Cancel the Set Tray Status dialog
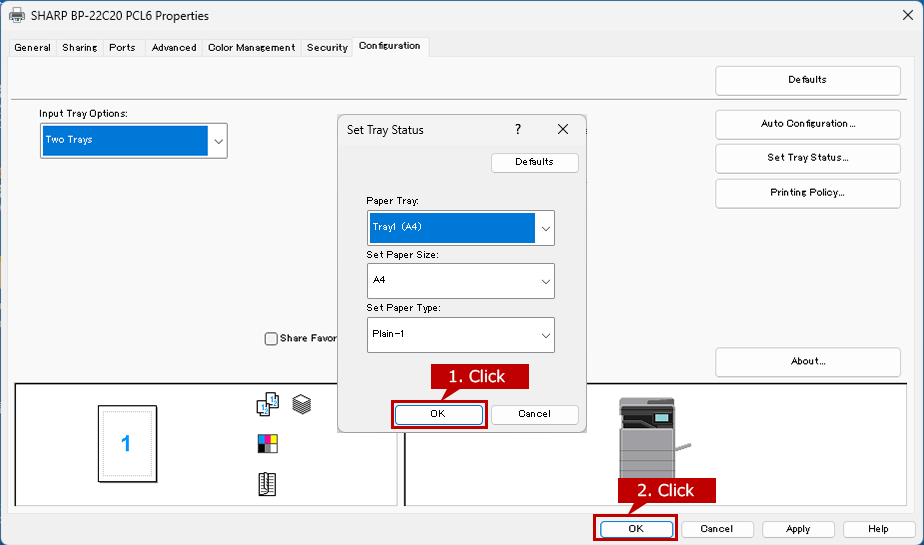The width and height of the screenshot is (924, 545). [x=534, y=414]
